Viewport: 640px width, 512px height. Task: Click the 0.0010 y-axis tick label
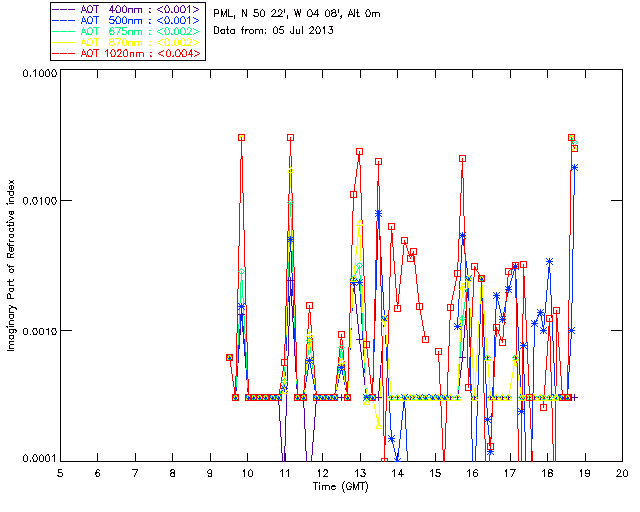39,331
